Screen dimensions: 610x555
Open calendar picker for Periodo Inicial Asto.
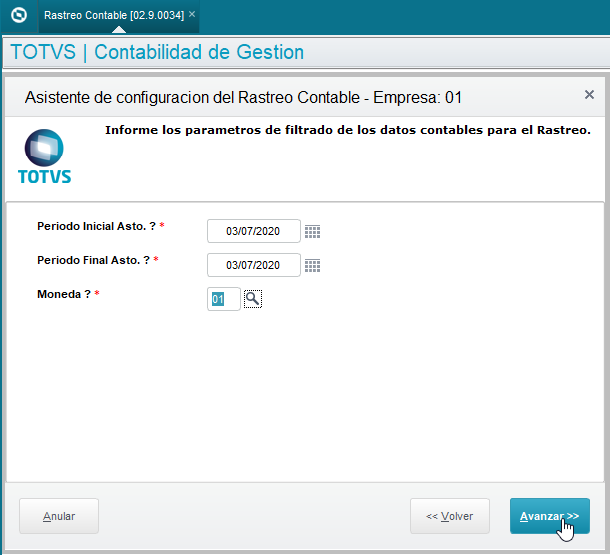312,231
